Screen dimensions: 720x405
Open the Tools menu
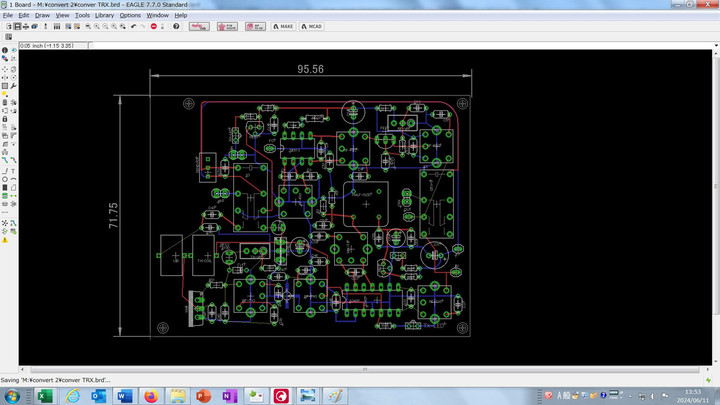(x=82, y=15)
